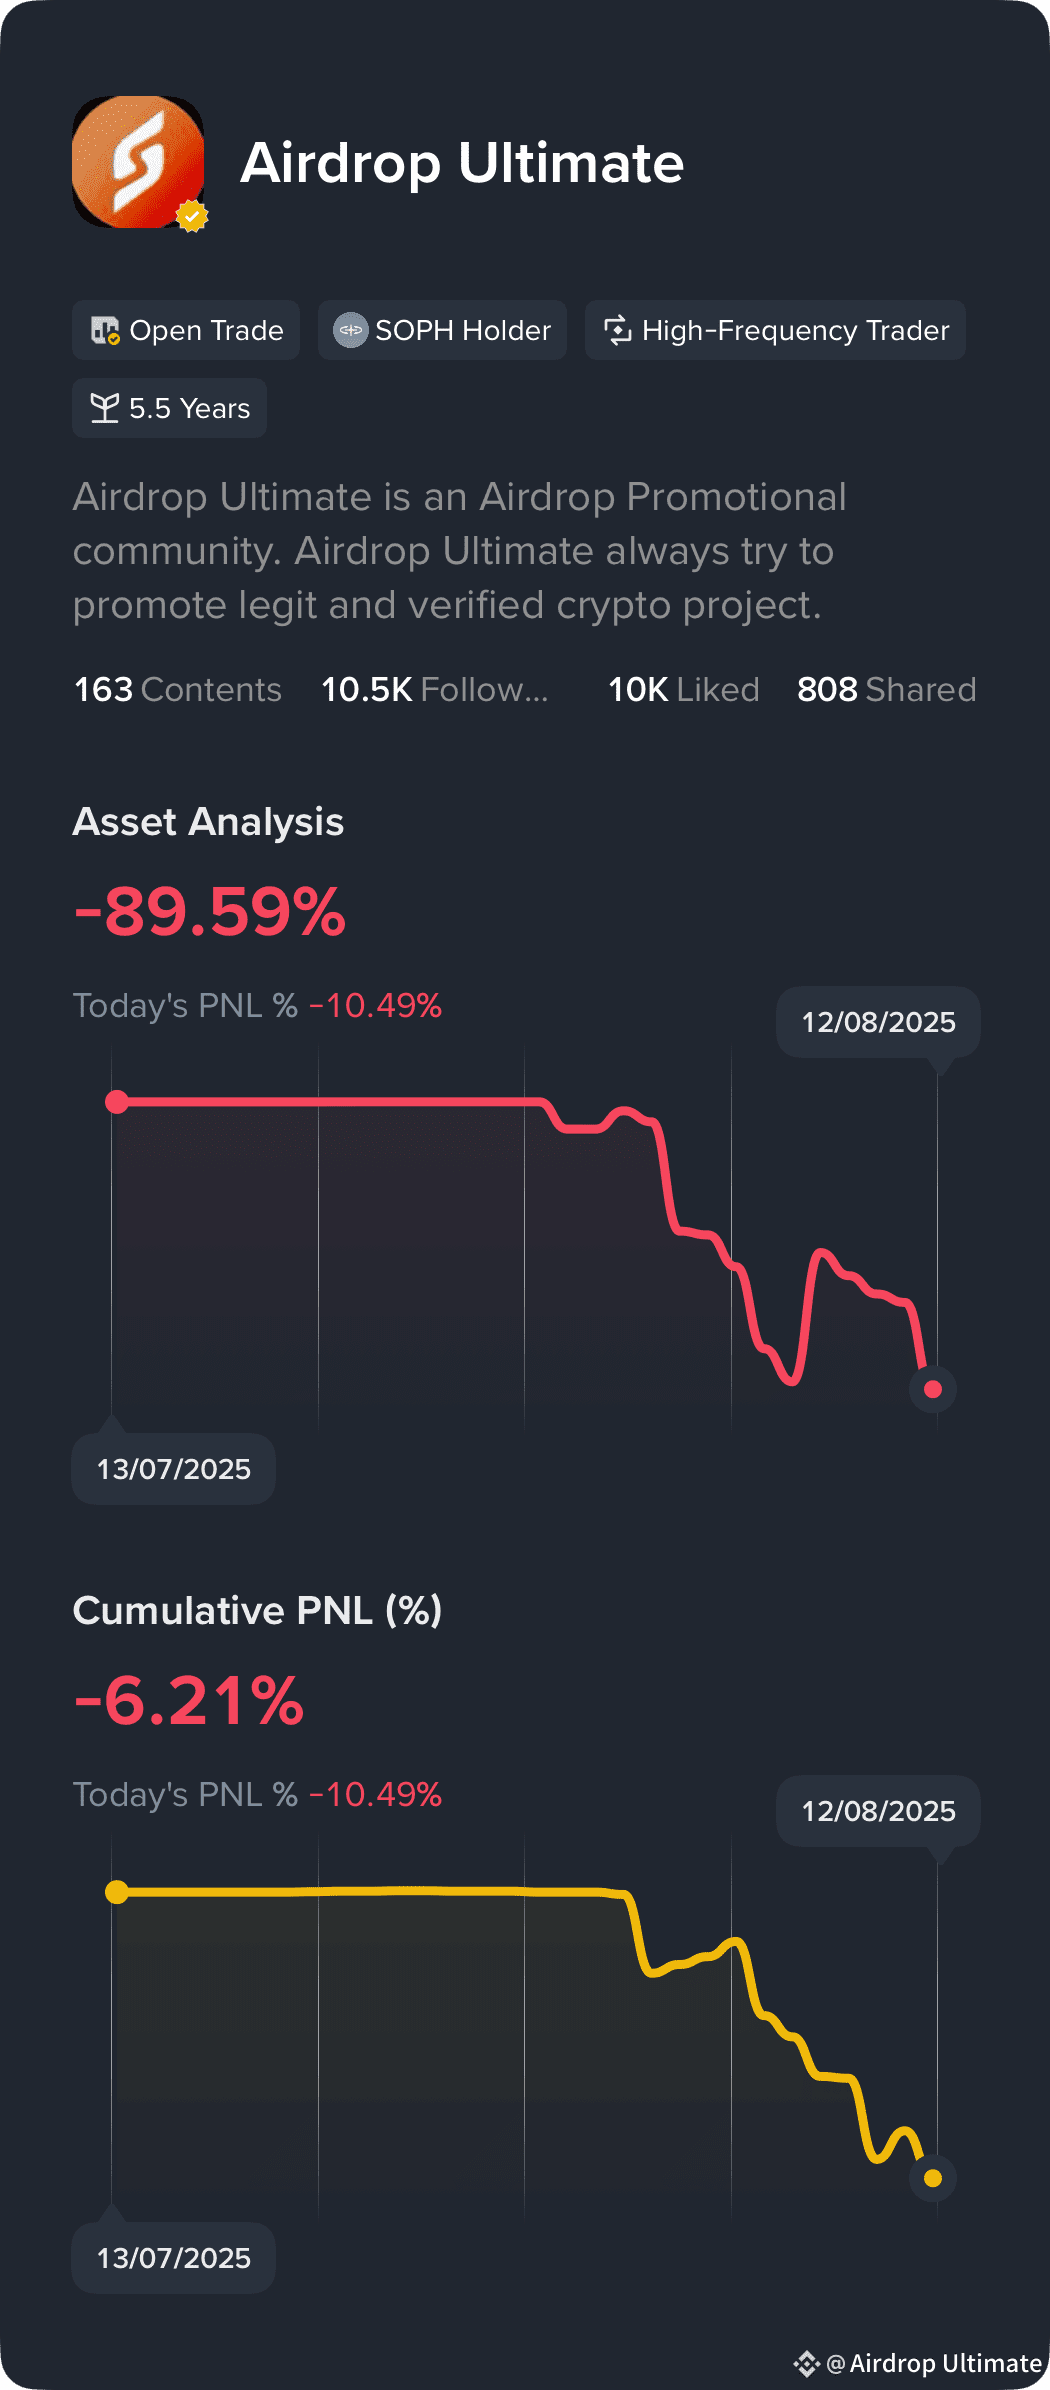Click the yellow end point on PNL chart
The image size is (1050, 2390).
pyautogui.click(x=933, y=2178)
